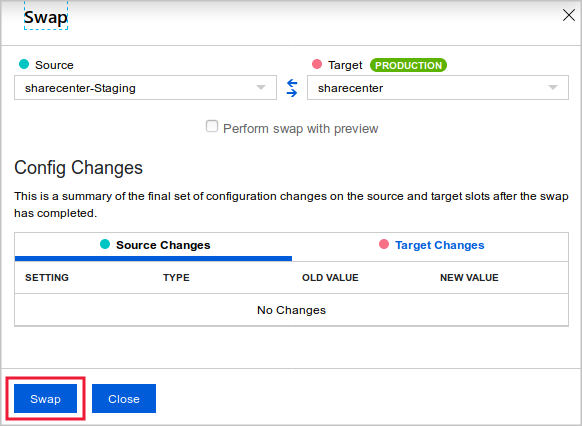The image size is (582, 426).
Task: Click the No Changes table row
Action: tap(291, 310)
